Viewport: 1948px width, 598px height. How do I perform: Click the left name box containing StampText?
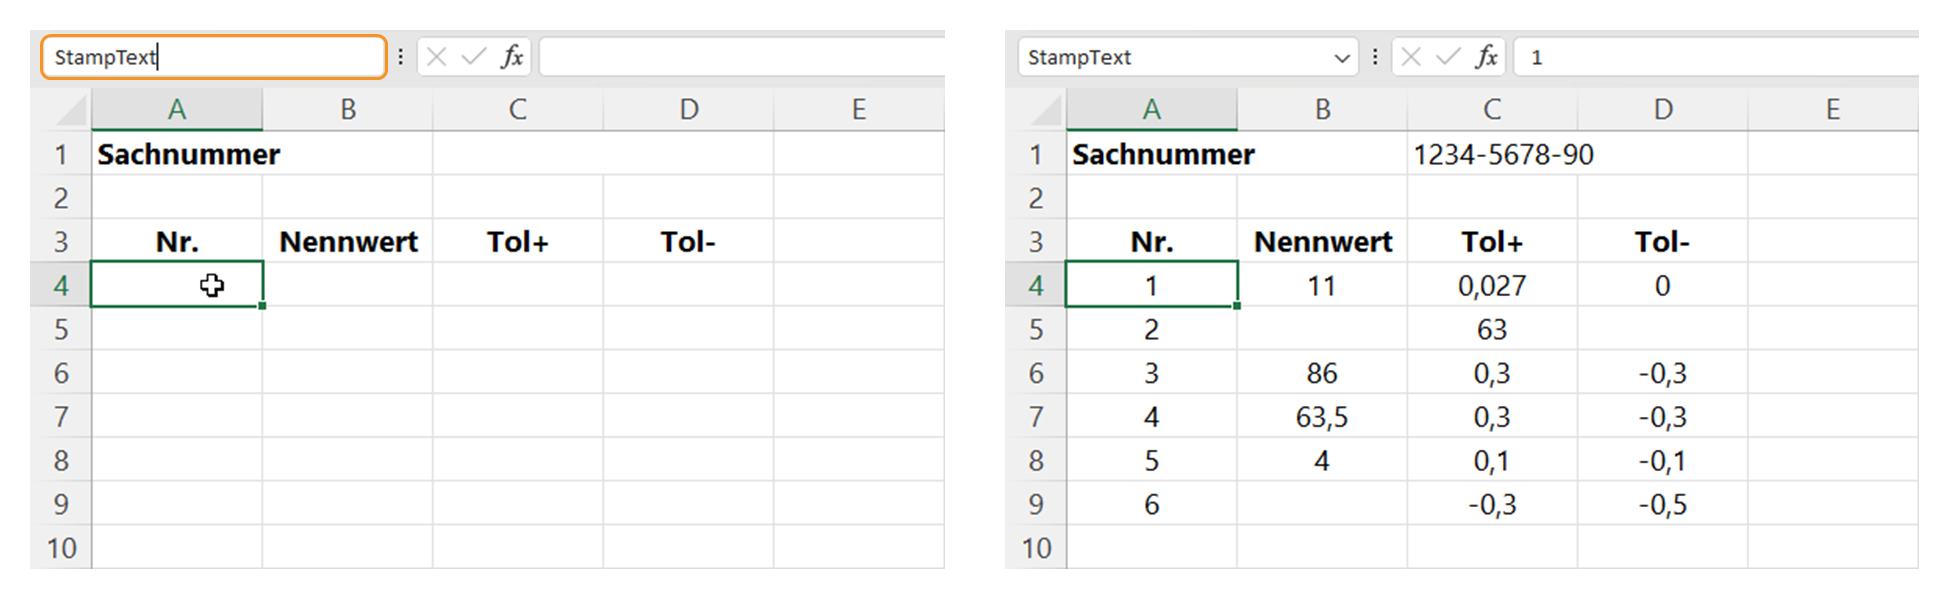213,57
